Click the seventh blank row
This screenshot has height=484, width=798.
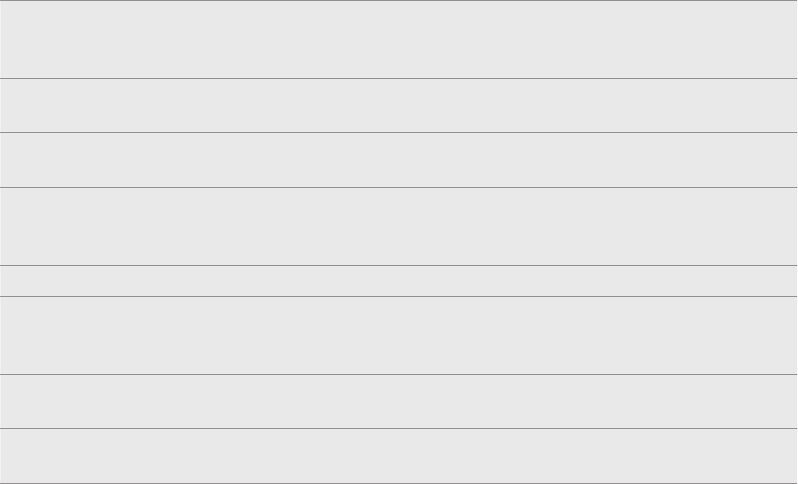399,402
